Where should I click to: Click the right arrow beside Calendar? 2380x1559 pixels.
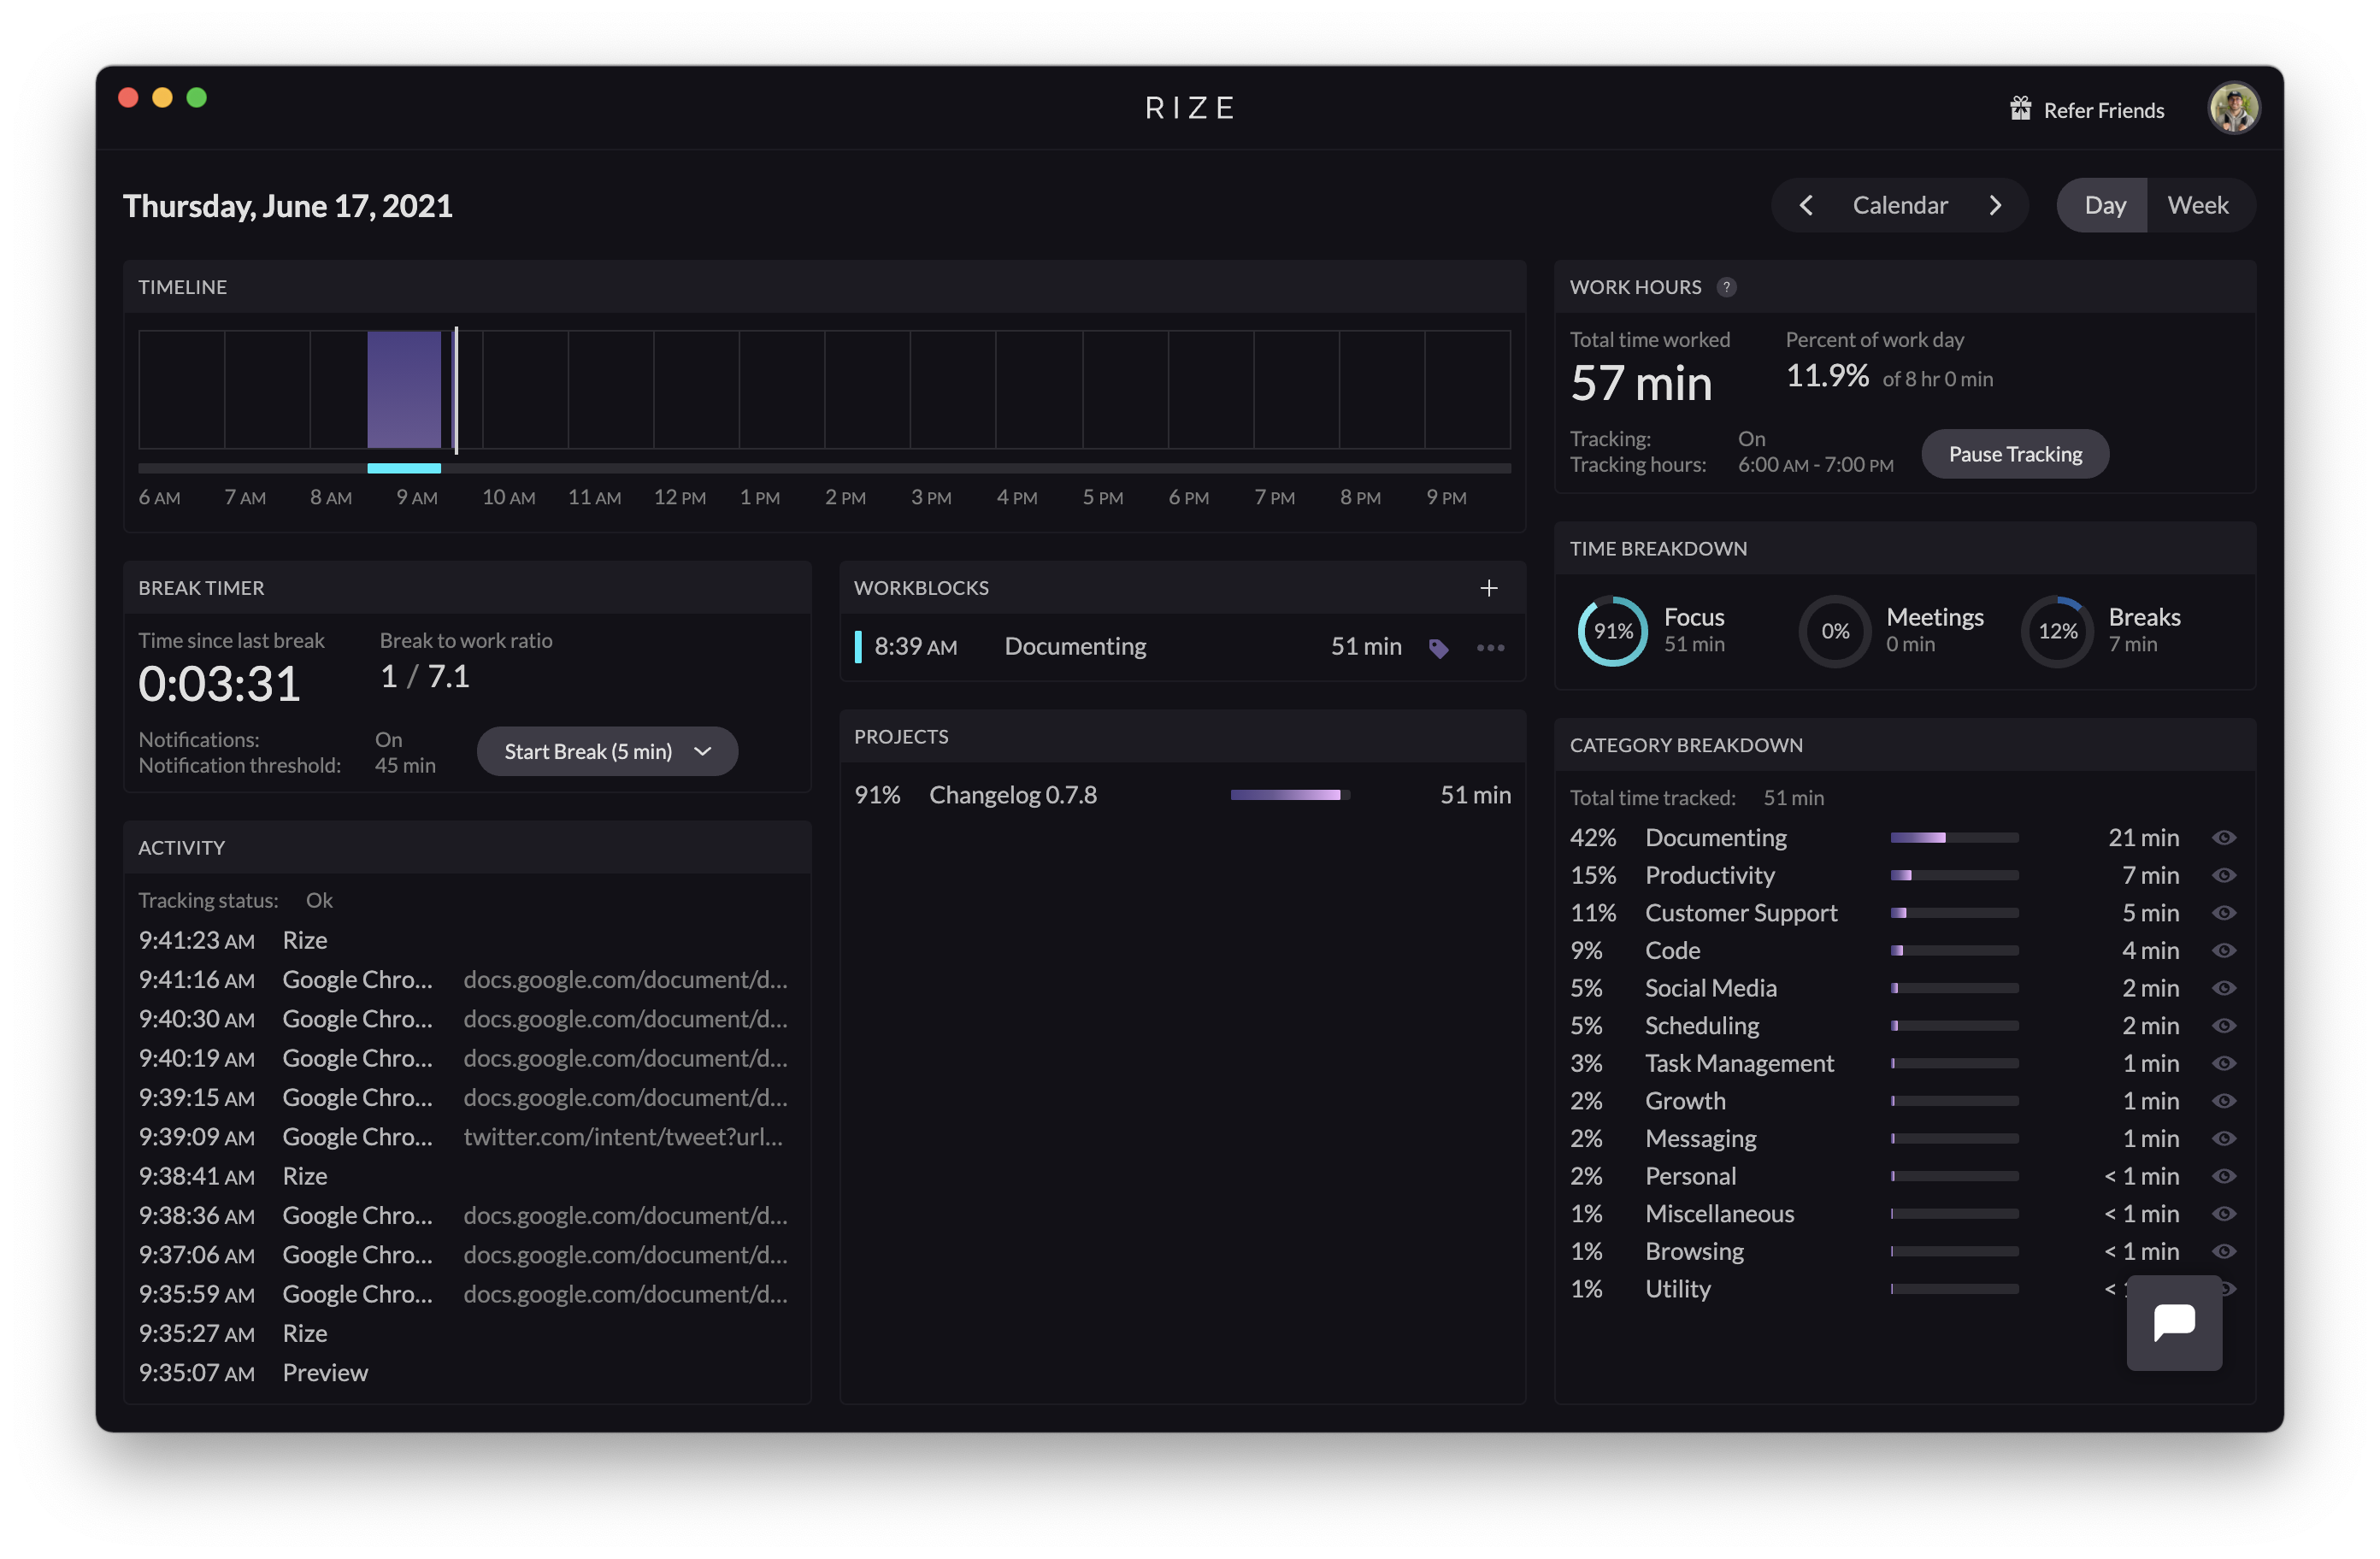[1996, 205]
